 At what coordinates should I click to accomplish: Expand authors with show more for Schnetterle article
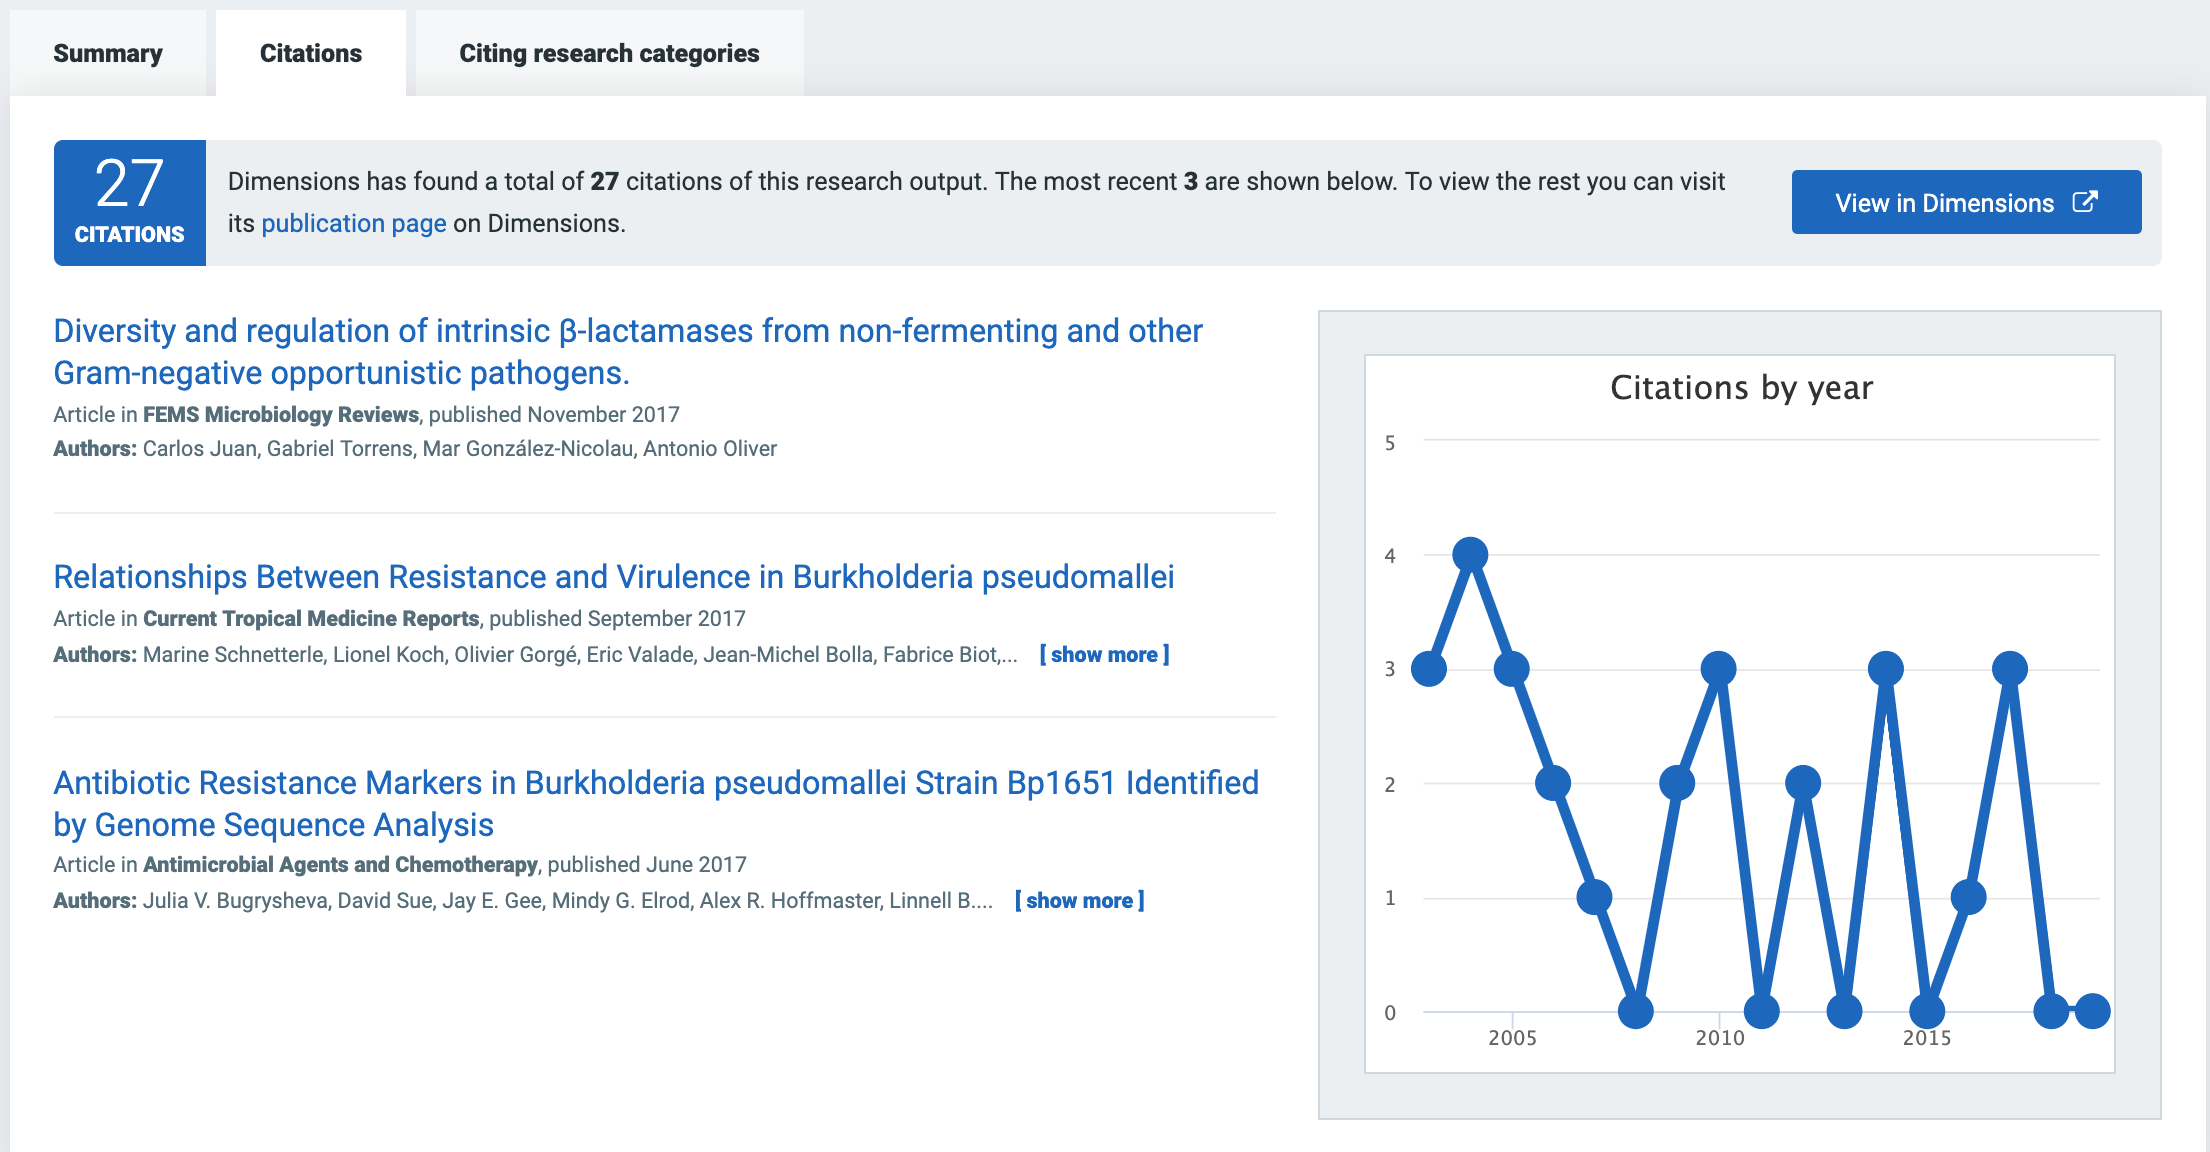1104,655
